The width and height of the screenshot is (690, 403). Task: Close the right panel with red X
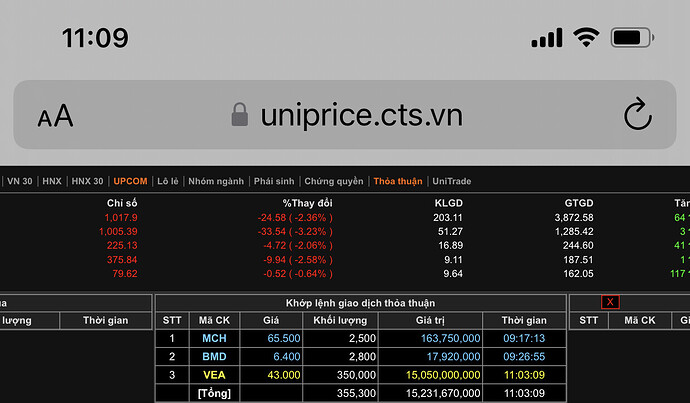(x=610, y=302)
